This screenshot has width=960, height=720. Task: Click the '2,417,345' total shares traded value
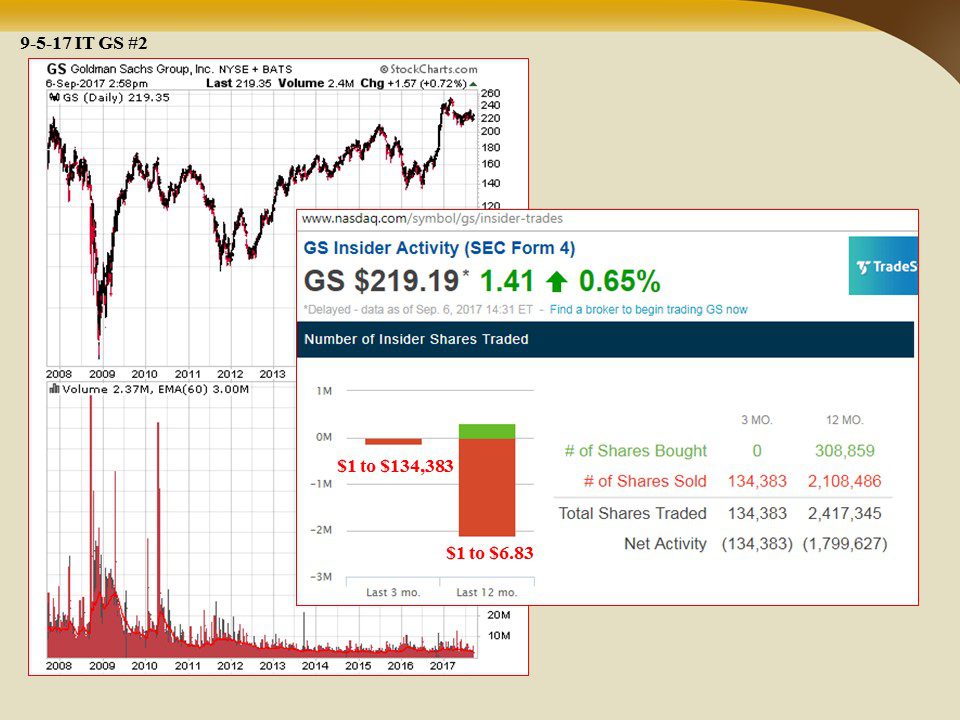pos(844,513)
